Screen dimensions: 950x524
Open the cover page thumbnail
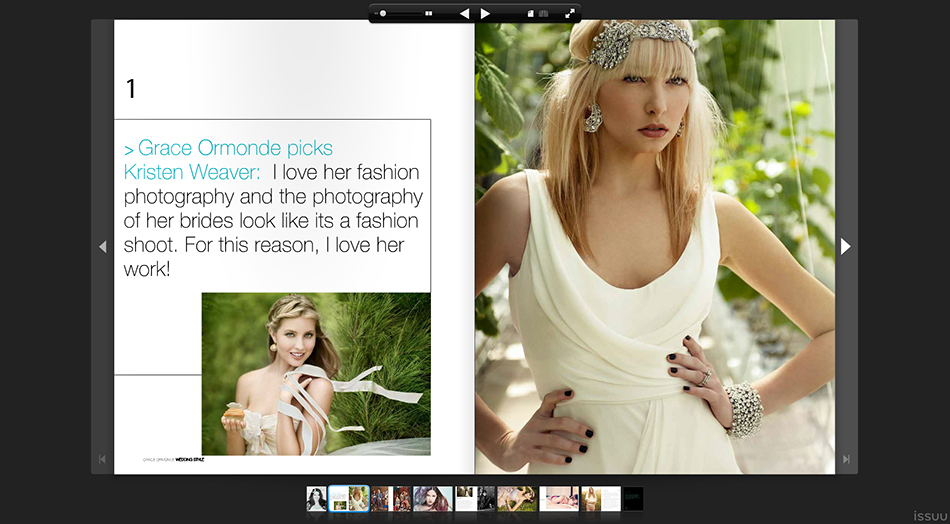tap(317, 498)
